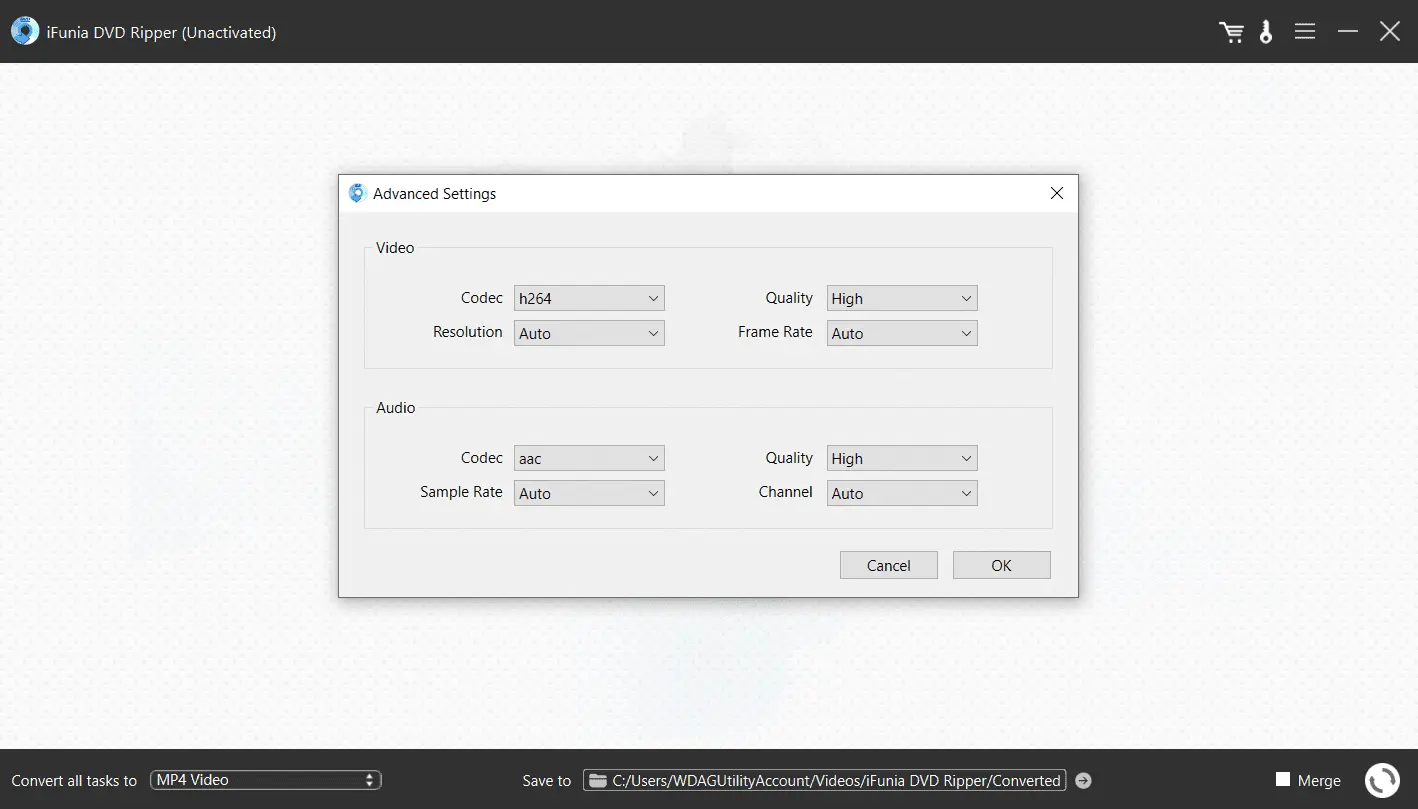Open the Audio Channel dropdown

pyautogui.click(x=901, y=493)
